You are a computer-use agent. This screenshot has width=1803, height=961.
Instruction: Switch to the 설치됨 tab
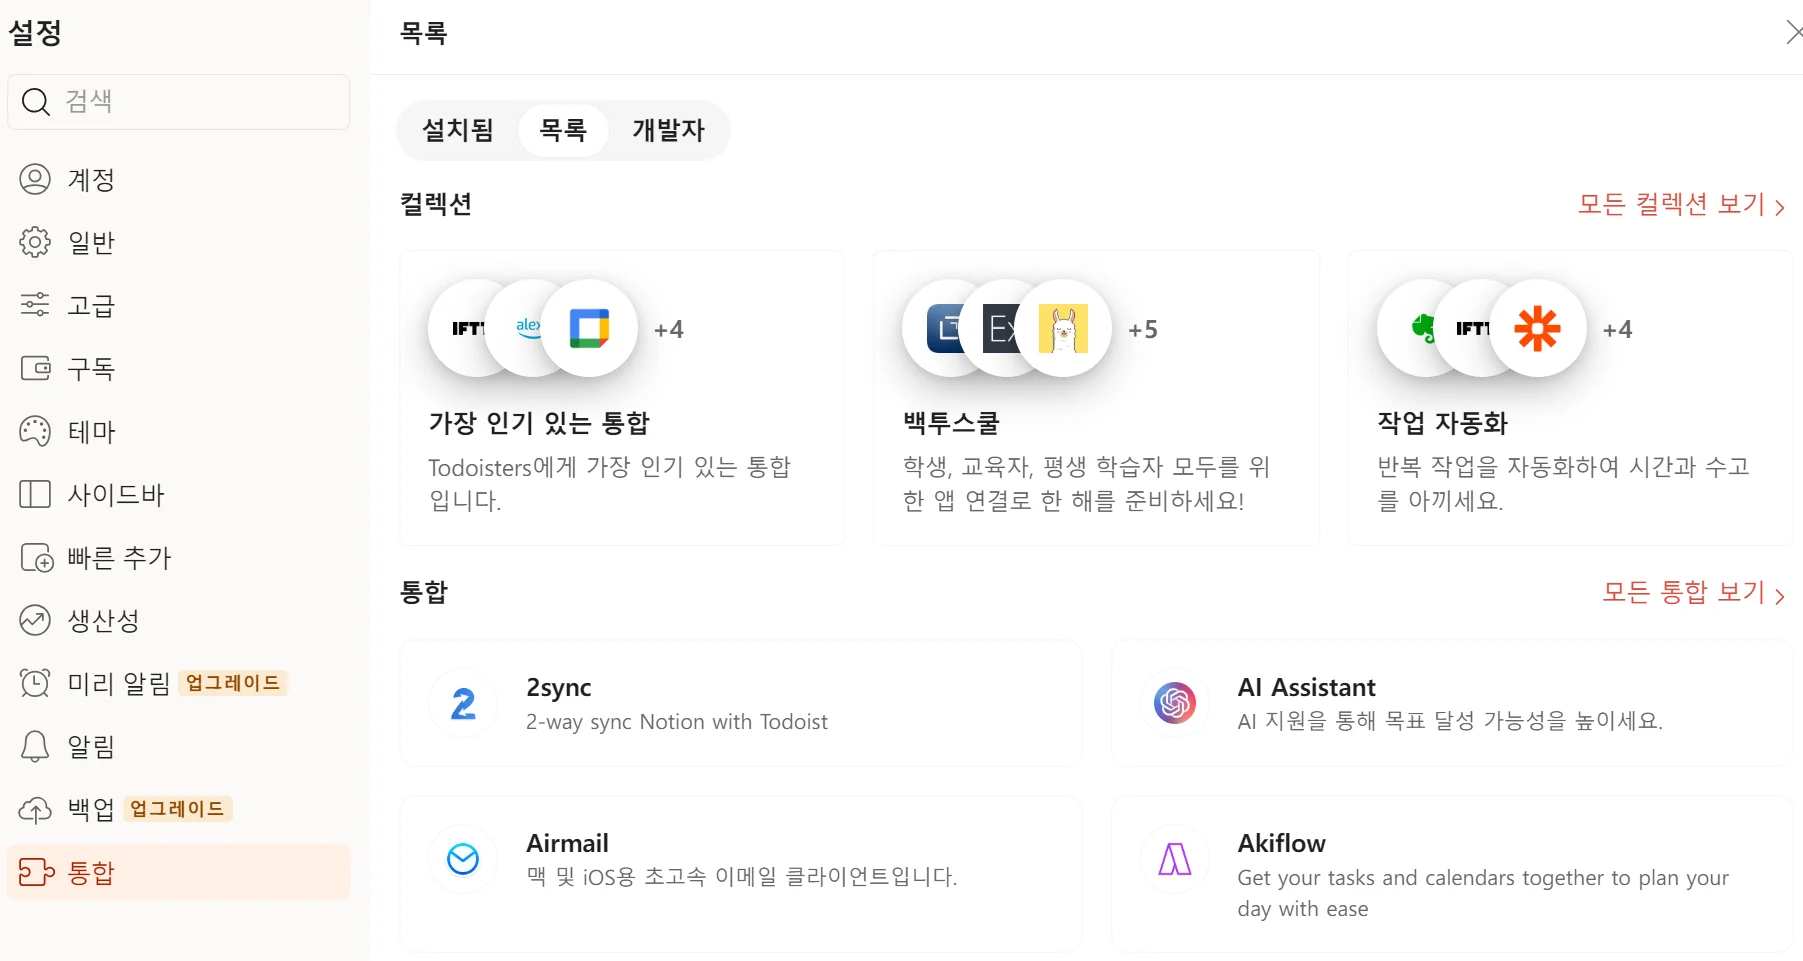coord(458,130)
